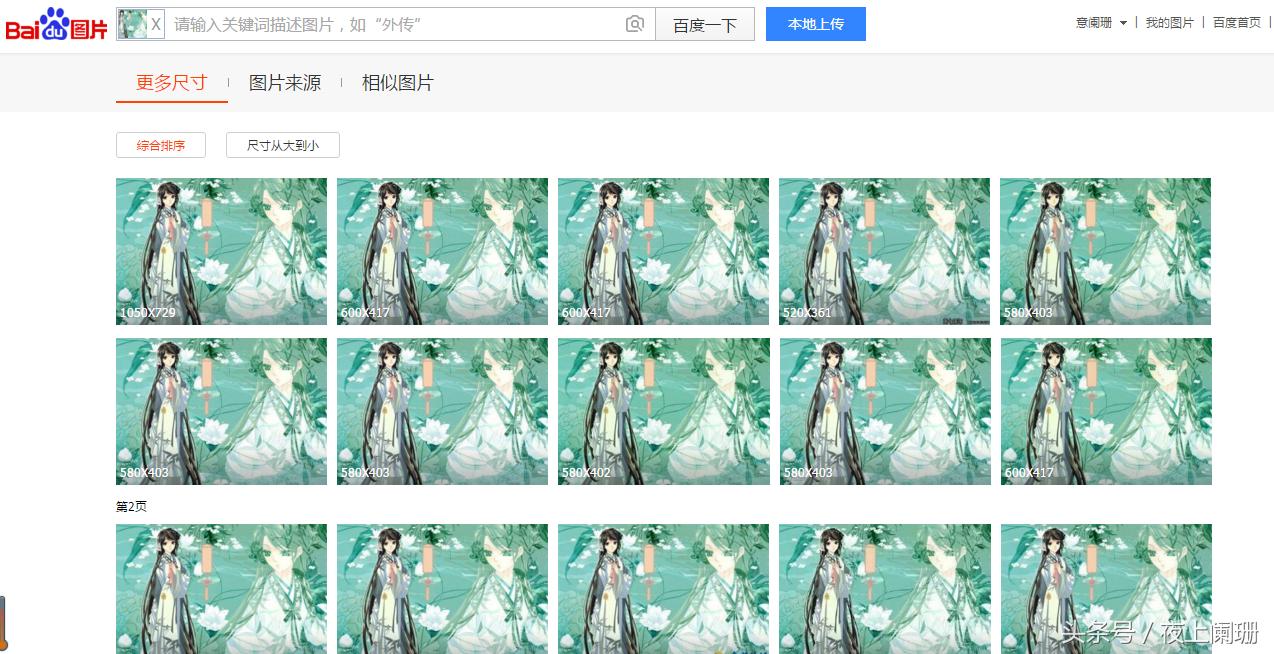Open the 580X402 image result

[x=663, y=411]
